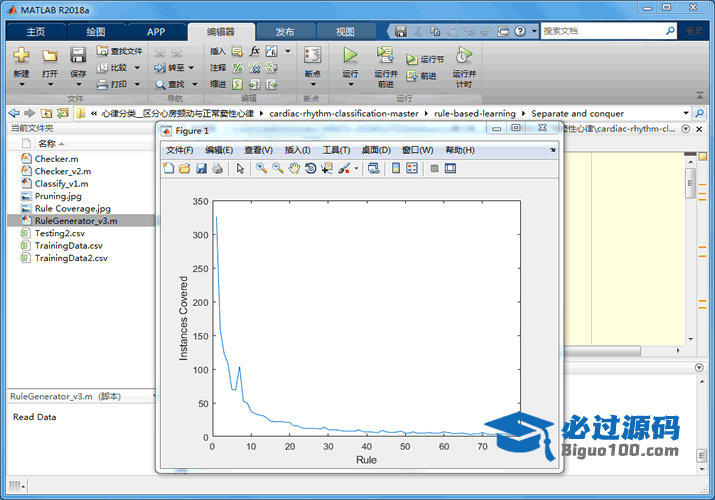Click the 断点 (Breakpoints) icon
Viewport: 715px width, 500px height.
click(x=313, y=55)
